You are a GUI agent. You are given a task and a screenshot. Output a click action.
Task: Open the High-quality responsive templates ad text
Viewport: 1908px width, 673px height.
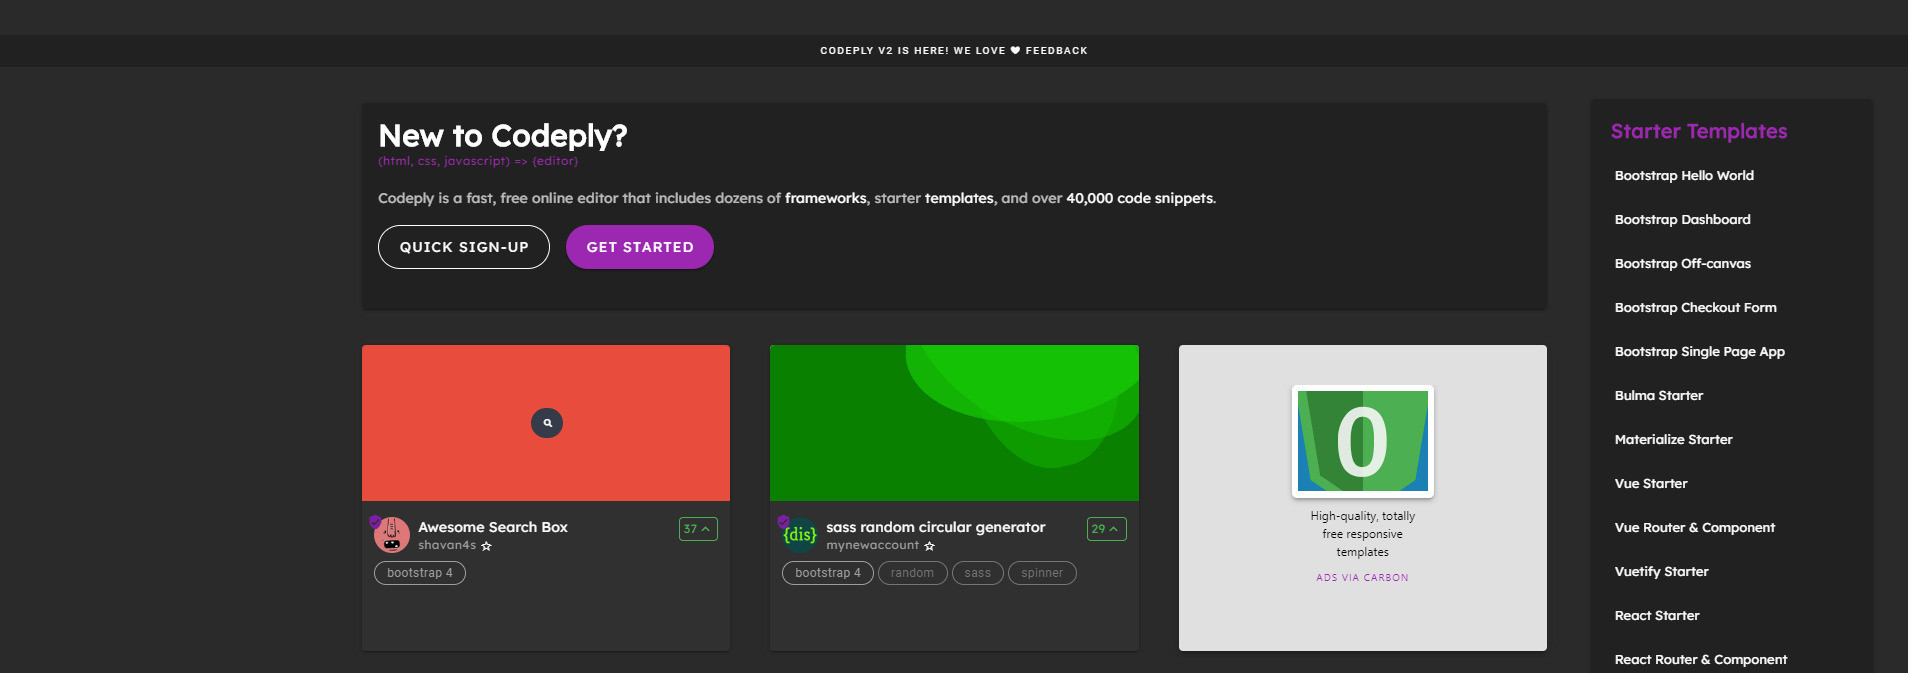coord(1362,534)
